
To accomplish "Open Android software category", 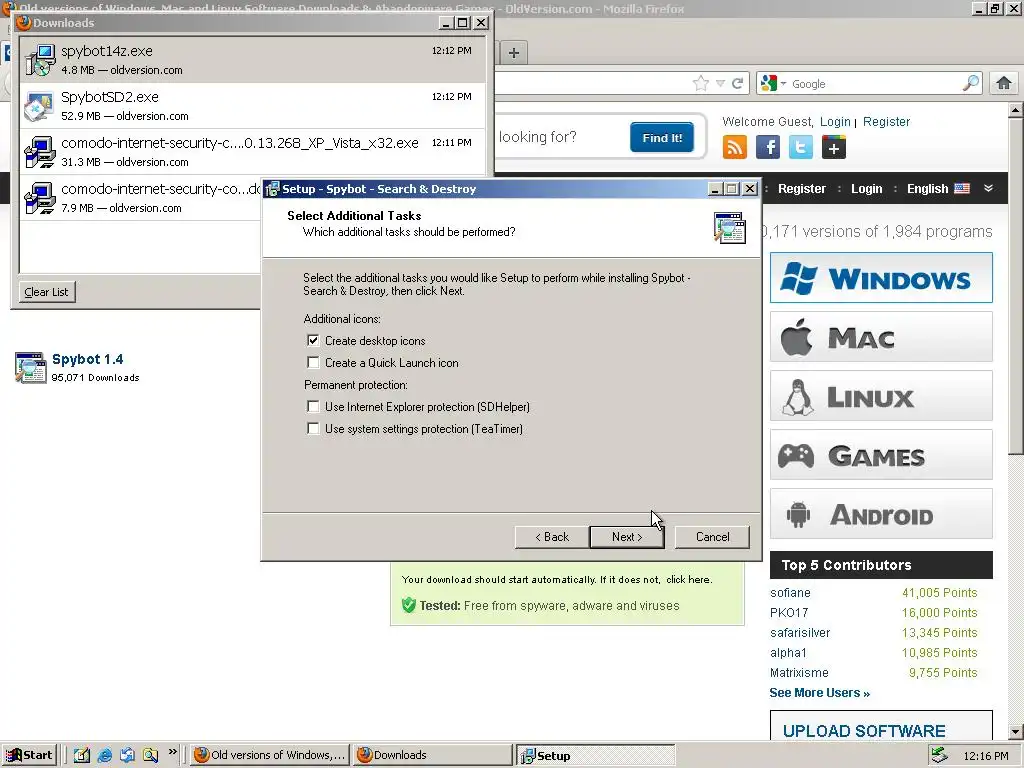I will tap(881, 514).
